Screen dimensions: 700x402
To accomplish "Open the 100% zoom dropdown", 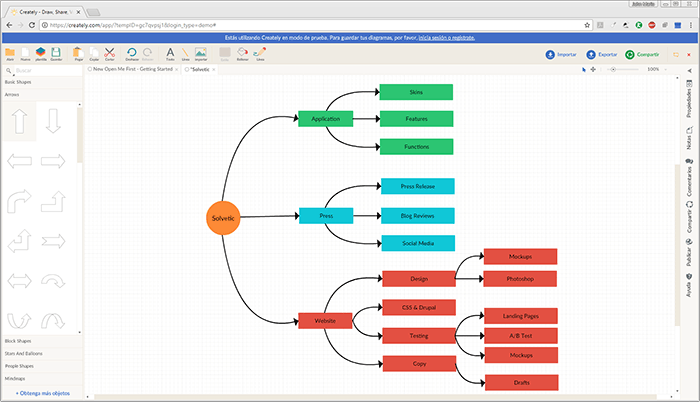I will [657, 69].
